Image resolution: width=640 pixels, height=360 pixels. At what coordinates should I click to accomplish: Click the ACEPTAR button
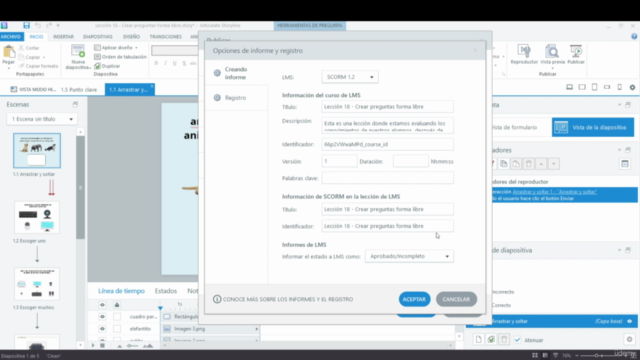click(414, 299)
